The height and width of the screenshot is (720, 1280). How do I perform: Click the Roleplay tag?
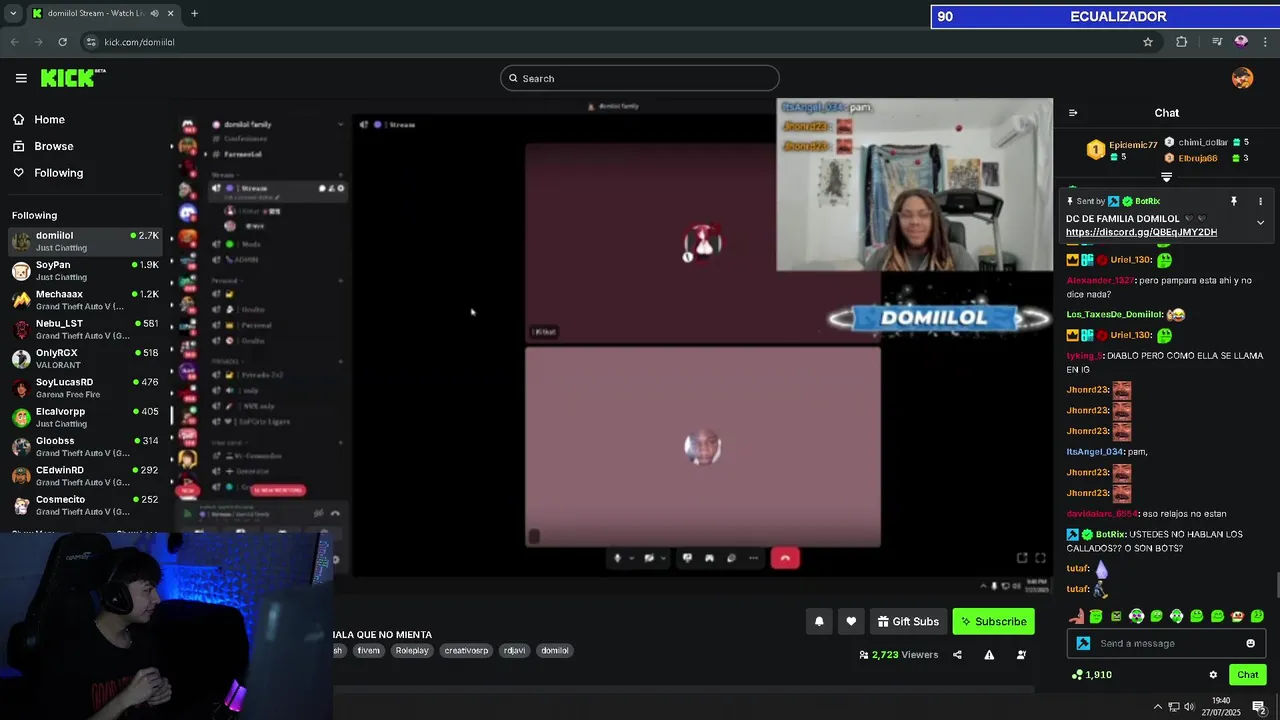tap(411, 650)
